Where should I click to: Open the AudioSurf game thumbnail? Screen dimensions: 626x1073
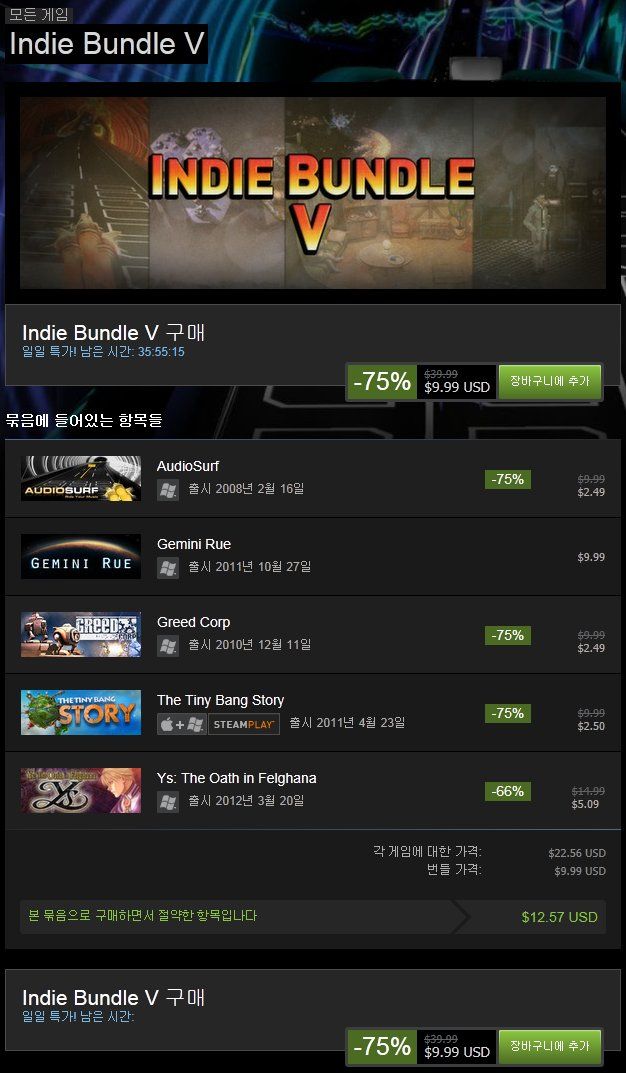[x=81, y=478]
